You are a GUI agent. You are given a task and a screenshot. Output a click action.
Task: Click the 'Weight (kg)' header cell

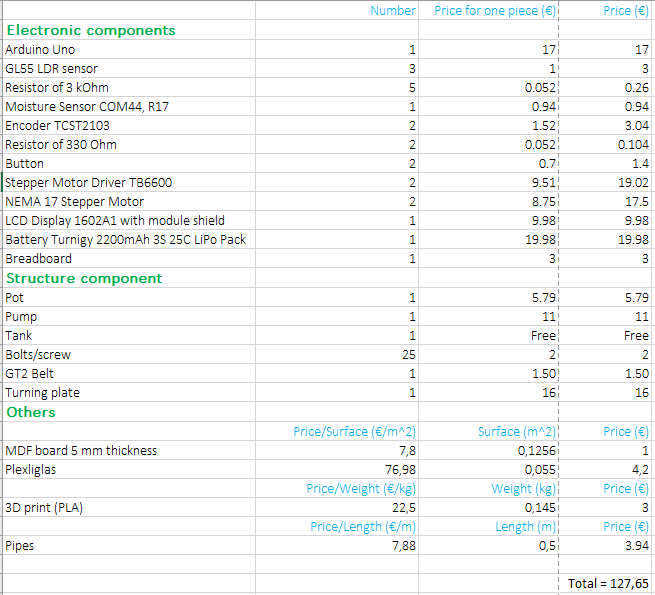coord(488,488)
